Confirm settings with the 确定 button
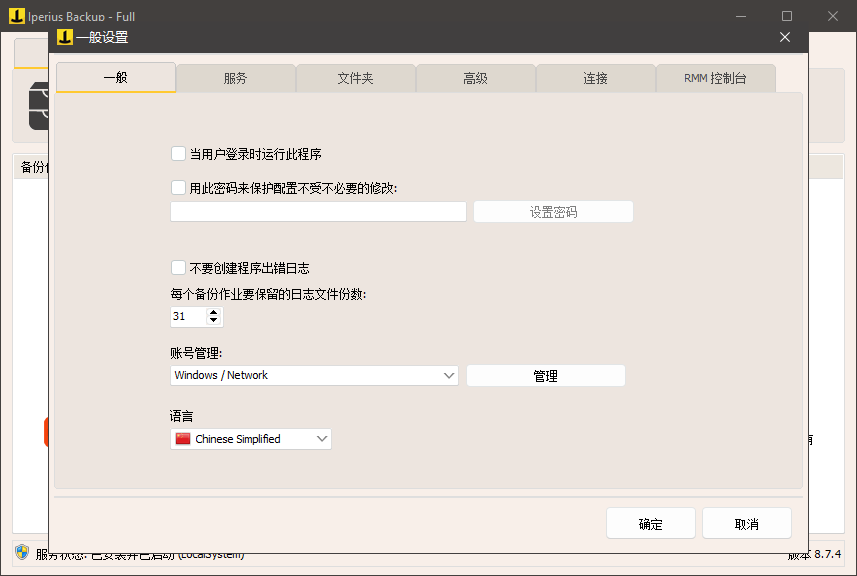 pos(650,522)
